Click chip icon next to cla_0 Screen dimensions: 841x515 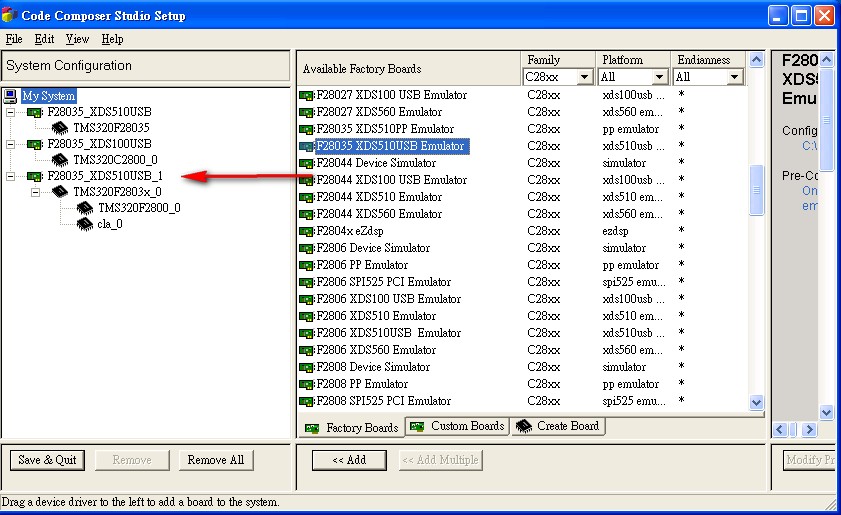pos(85,224)
